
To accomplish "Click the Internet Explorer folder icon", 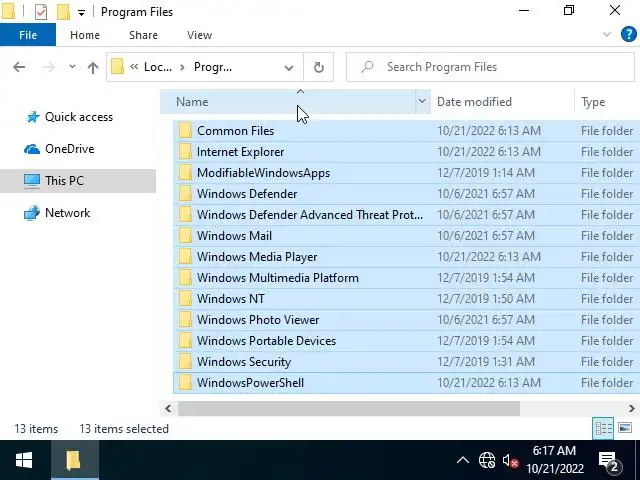I will point(185,152).
